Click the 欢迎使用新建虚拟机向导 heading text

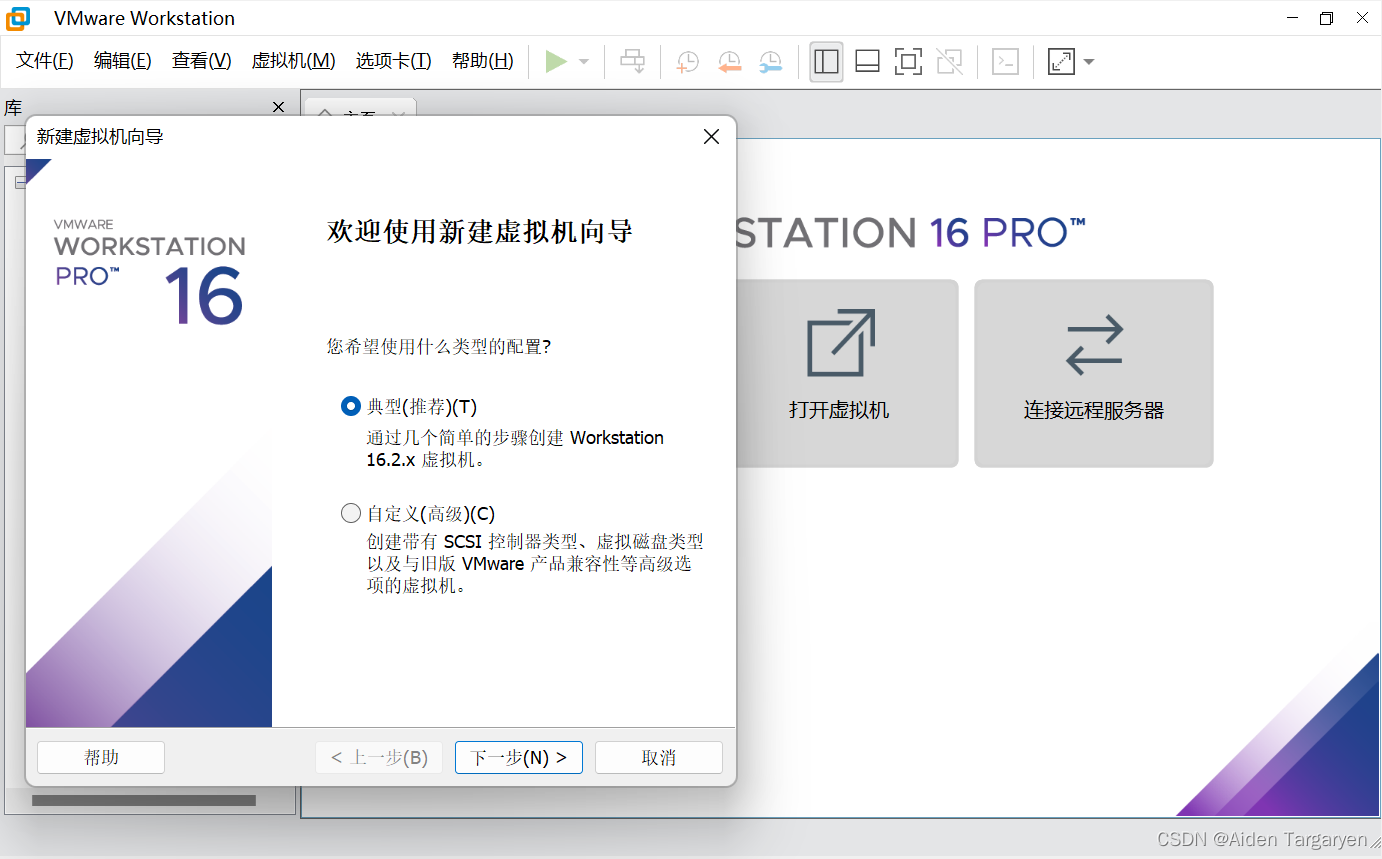pyautogui.click(x=480, y=232)
